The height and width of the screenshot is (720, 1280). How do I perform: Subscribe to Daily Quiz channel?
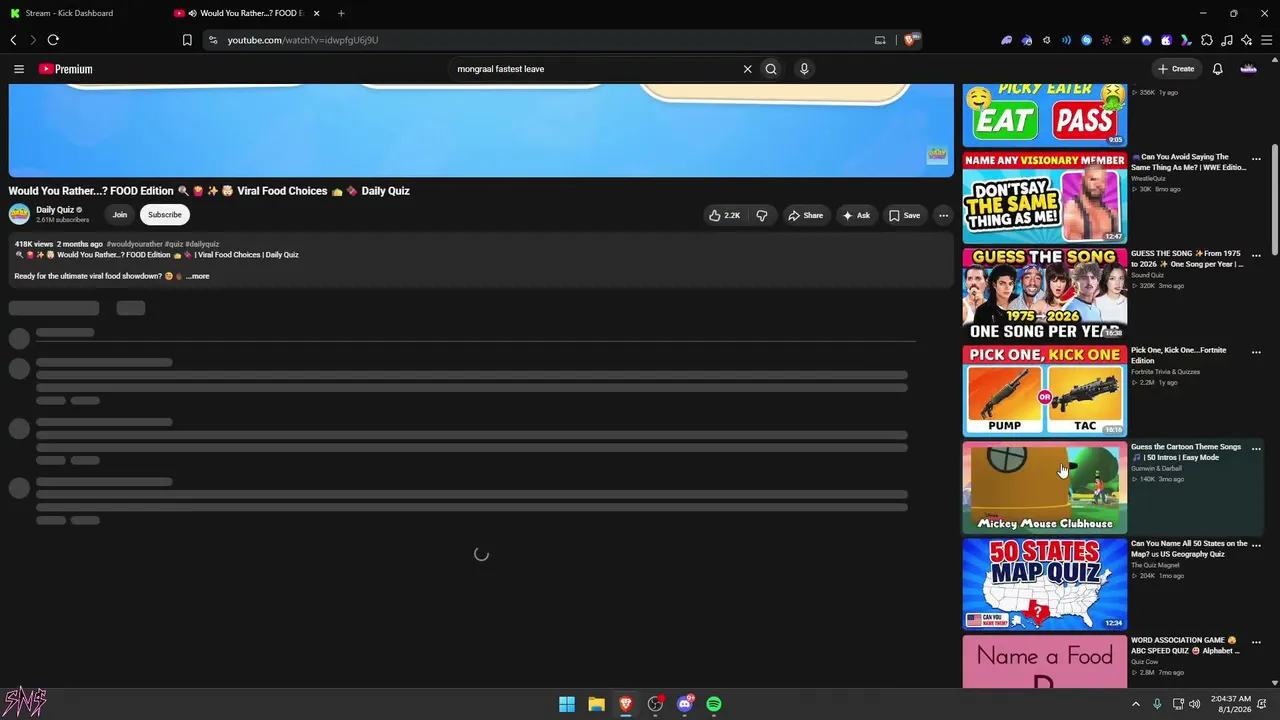[x=165, y=215]
